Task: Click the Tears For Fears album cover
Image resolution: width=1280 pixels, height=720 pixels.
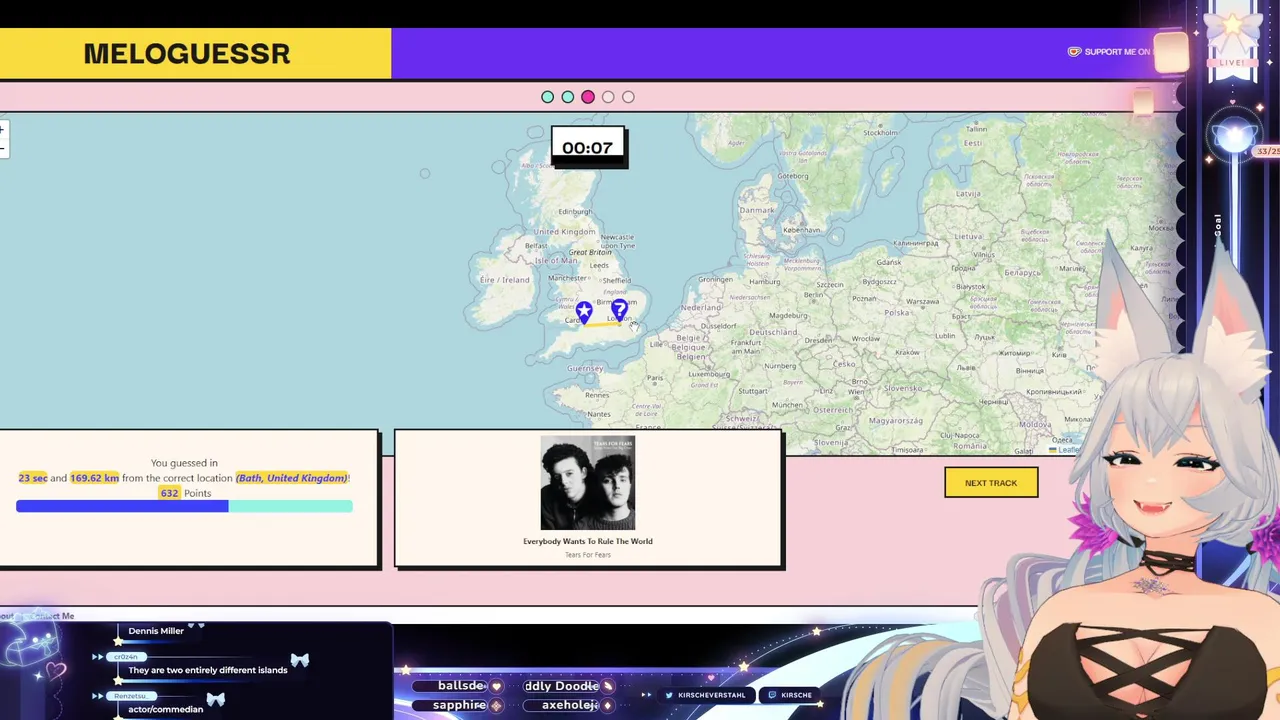Action: 588,482
